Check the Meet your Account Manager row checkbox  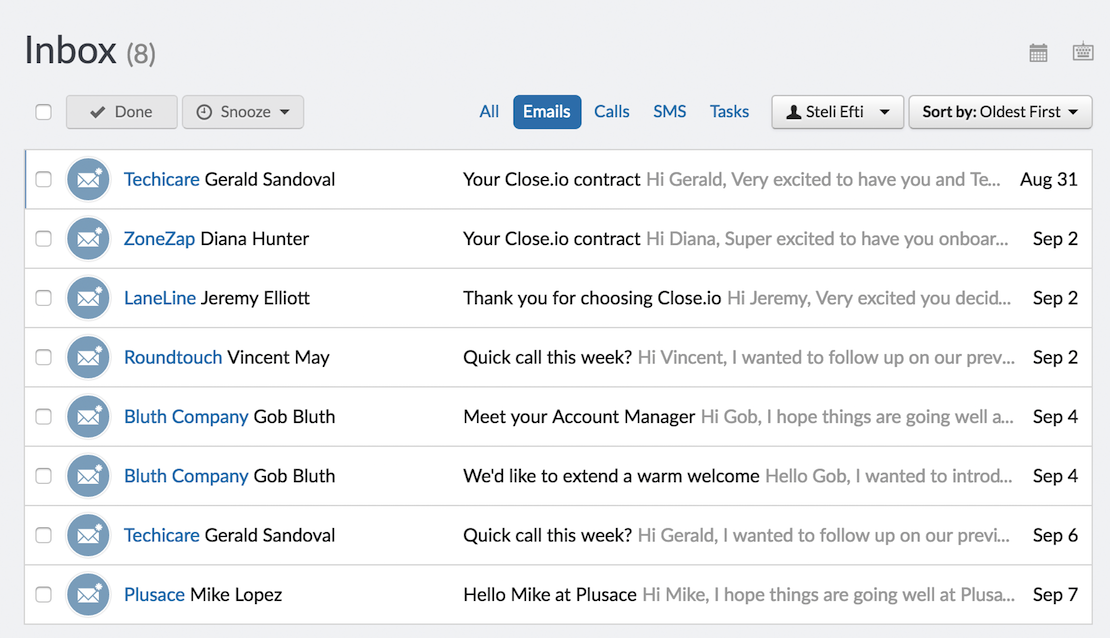(x=43, y=416)
